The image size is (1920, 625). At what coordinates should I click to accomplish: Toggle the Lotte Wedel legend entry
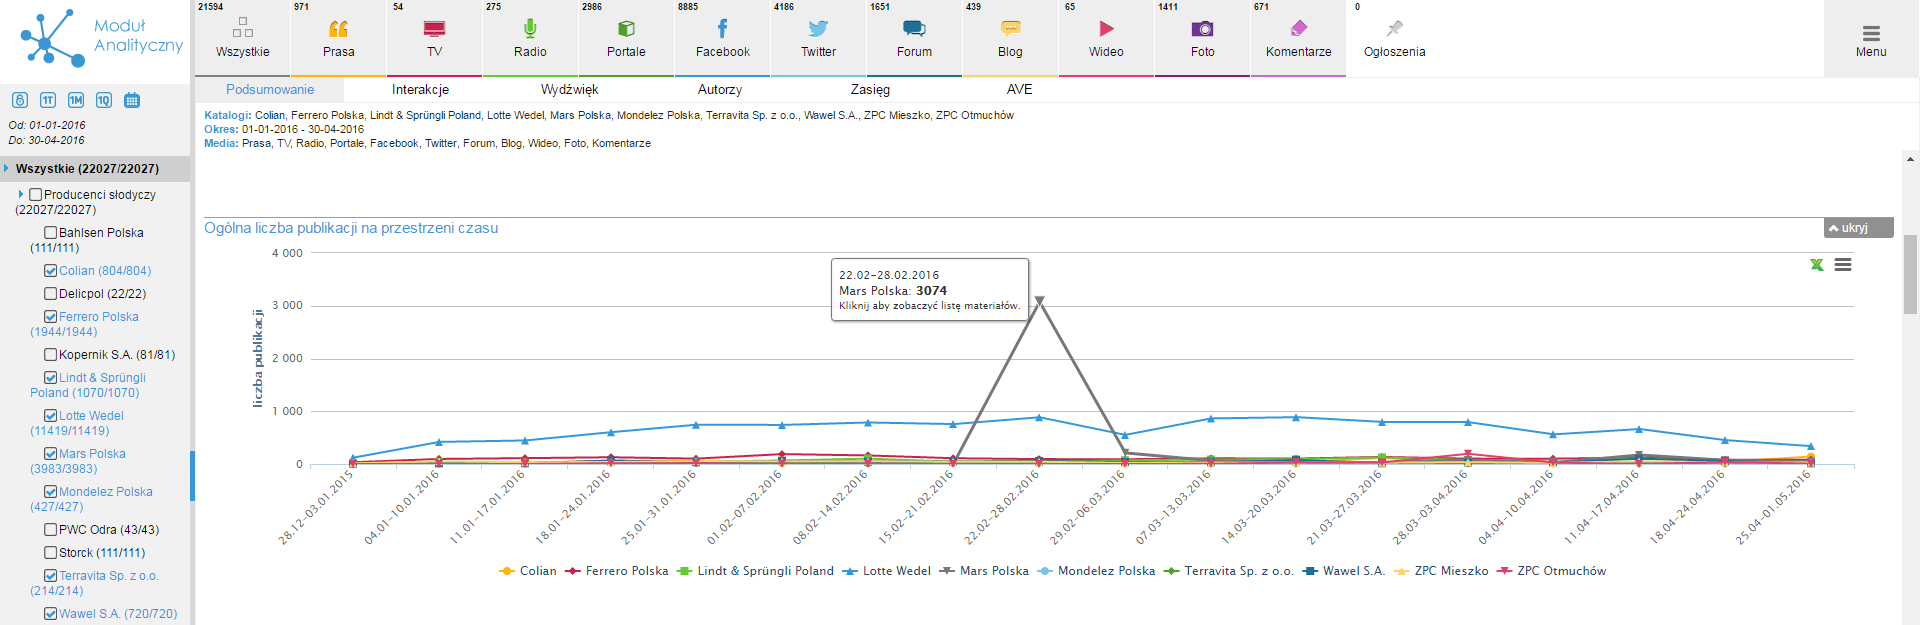[886, 571]
